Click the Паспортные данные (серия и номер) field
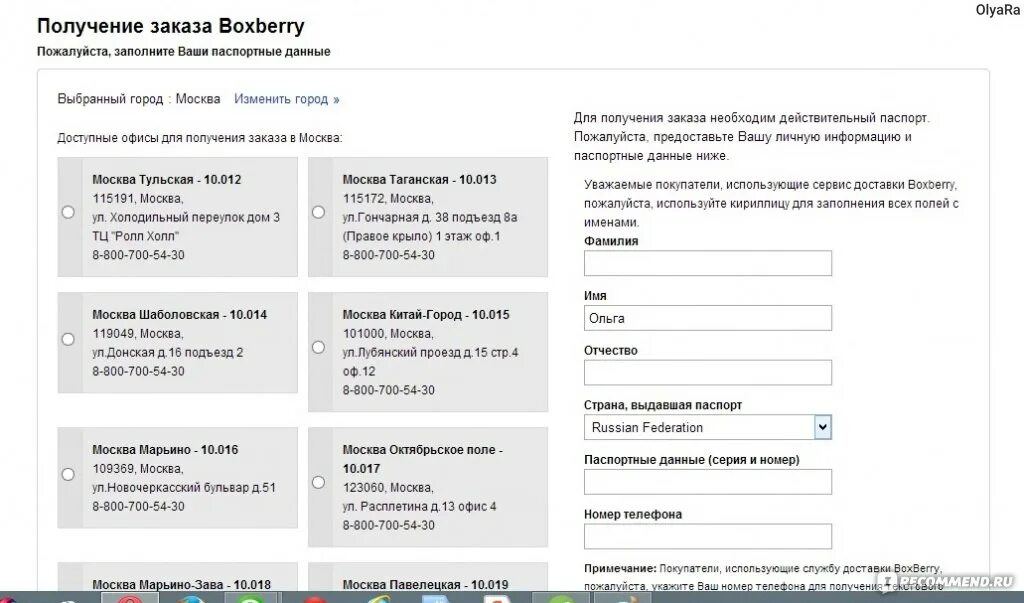Viewport: 1024px width, 603px height. click(707, 482)
